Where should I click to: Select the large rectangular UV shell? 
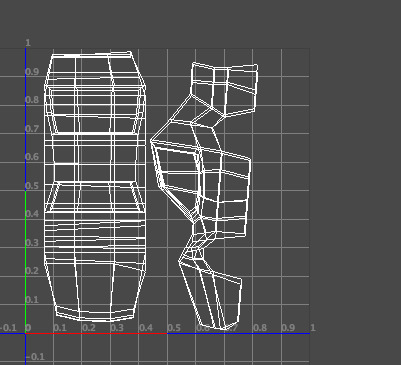click(x=95, y=187)
